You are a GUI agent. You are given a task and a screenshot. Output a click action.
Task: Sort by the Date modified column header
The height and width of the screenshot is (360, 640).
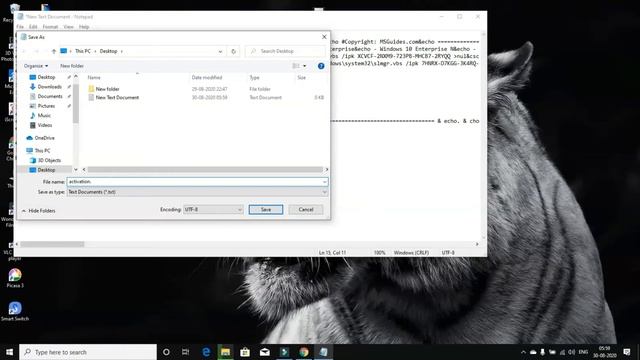point(207,78)
